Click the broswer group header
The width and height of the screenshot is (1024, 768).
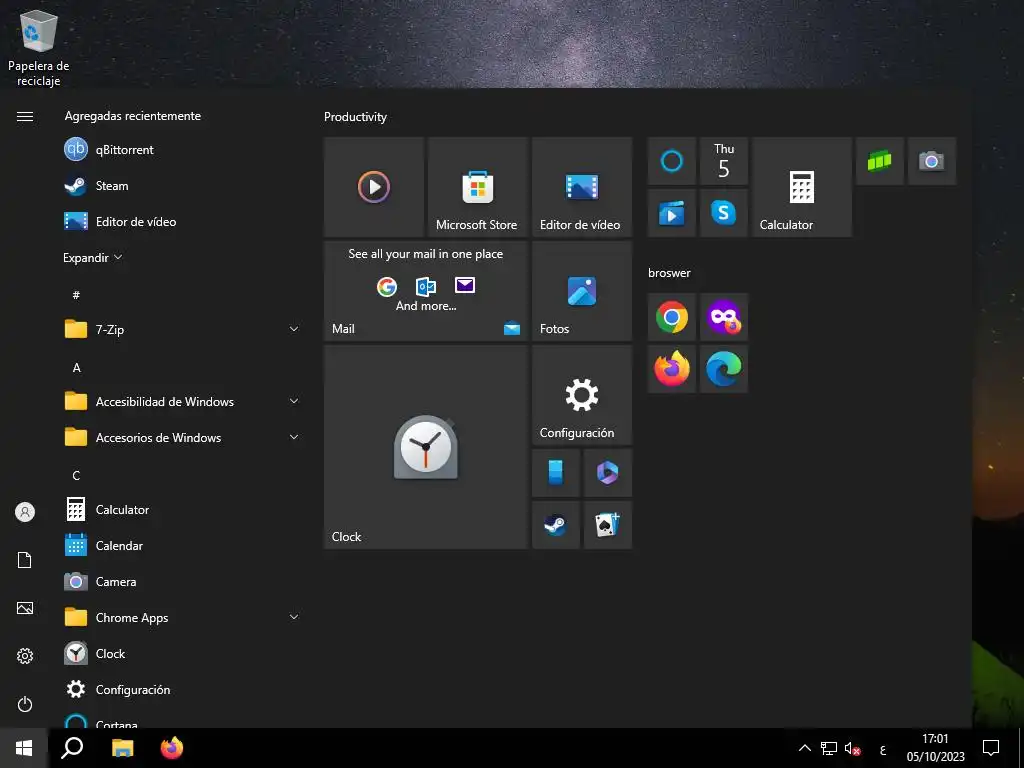669,273
